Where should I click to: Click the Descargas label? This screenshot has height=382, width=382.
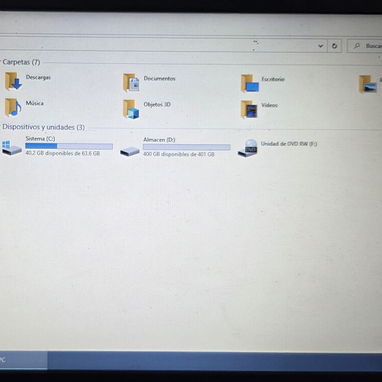[38, 77]
